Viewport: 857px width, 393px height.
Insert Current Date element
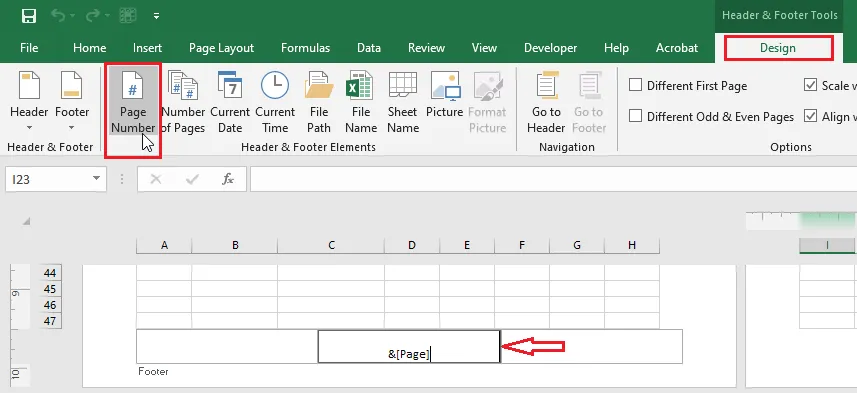coord(230,102)
